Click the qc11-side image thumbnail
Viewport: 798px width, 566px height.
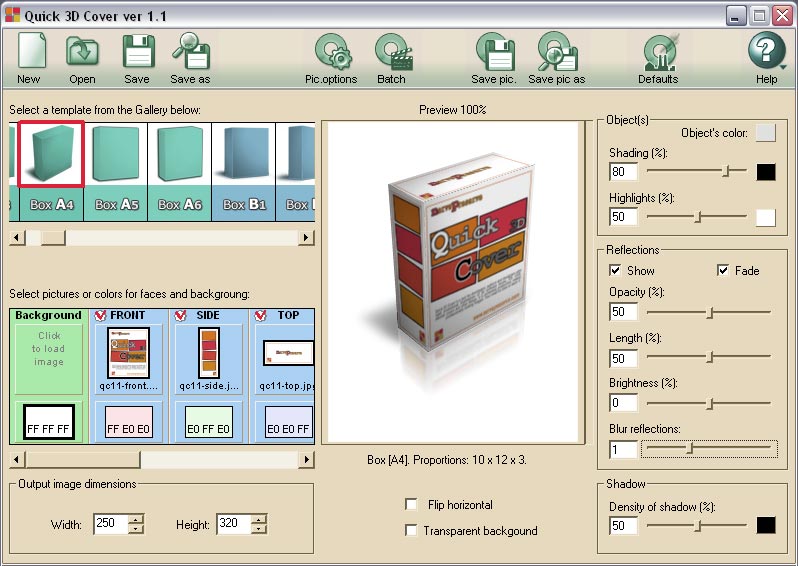[x=208, y=353]
